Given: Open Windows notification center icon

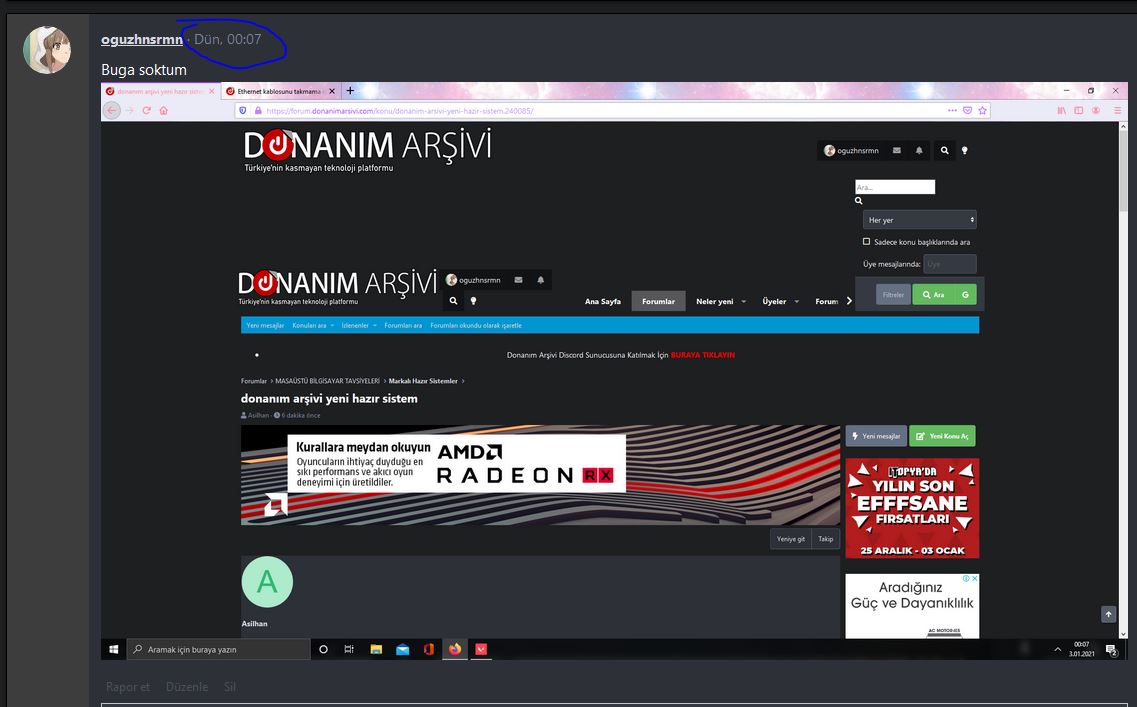Looking at the screenshot, I should tap(1112, 650).
